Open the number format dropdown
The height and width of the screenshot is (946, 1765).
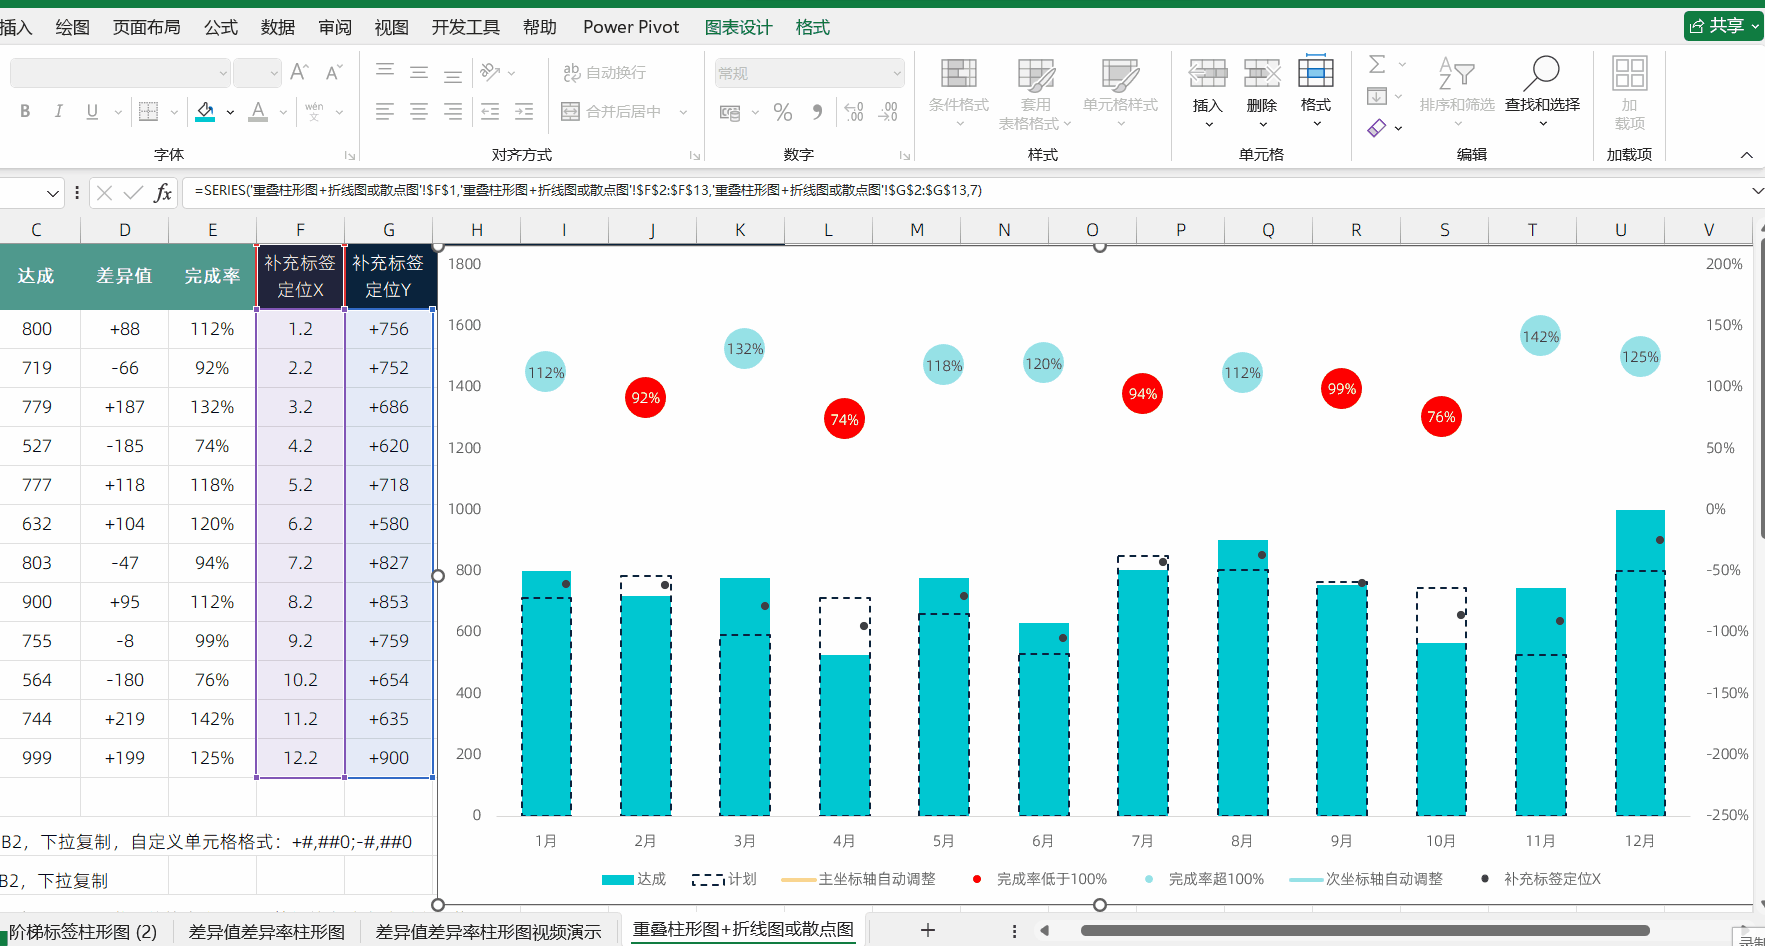pyautogui.click(x=896, y=73)
